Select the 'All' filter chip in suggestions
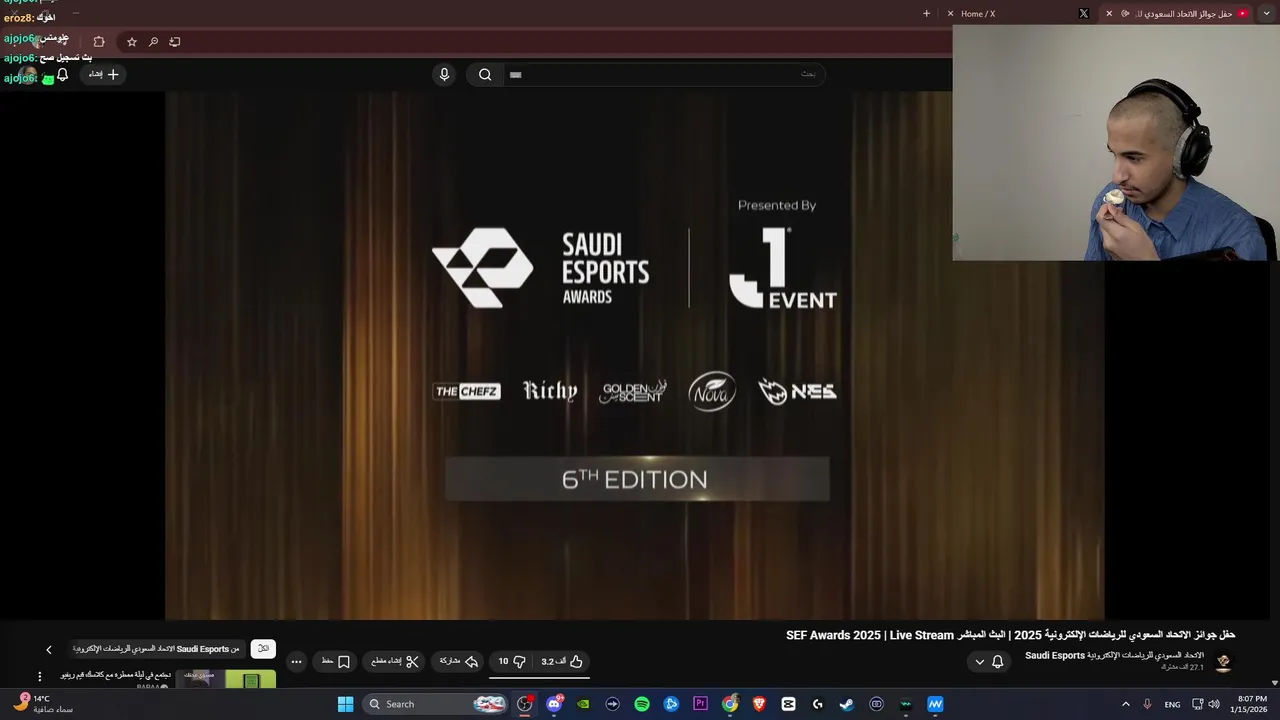The image size is (1280, 720). point(263,648)
